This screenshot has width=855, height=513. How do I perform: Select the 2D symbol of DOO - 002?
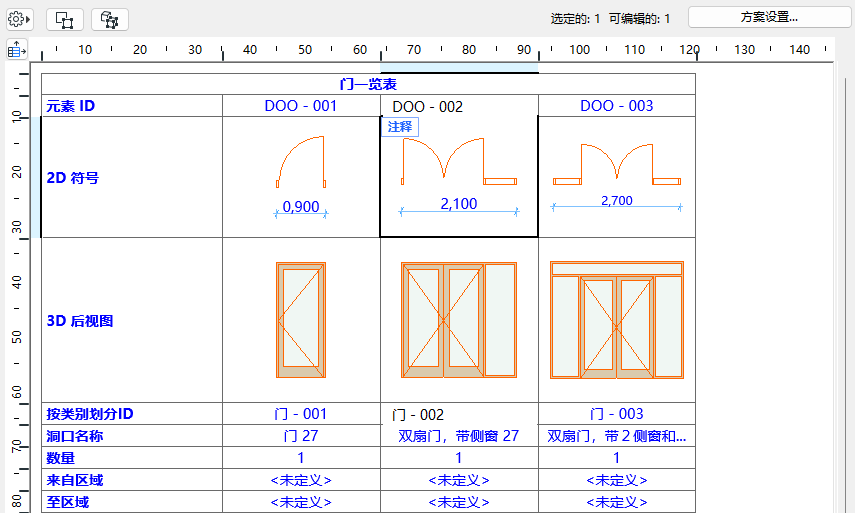(459, 161)
